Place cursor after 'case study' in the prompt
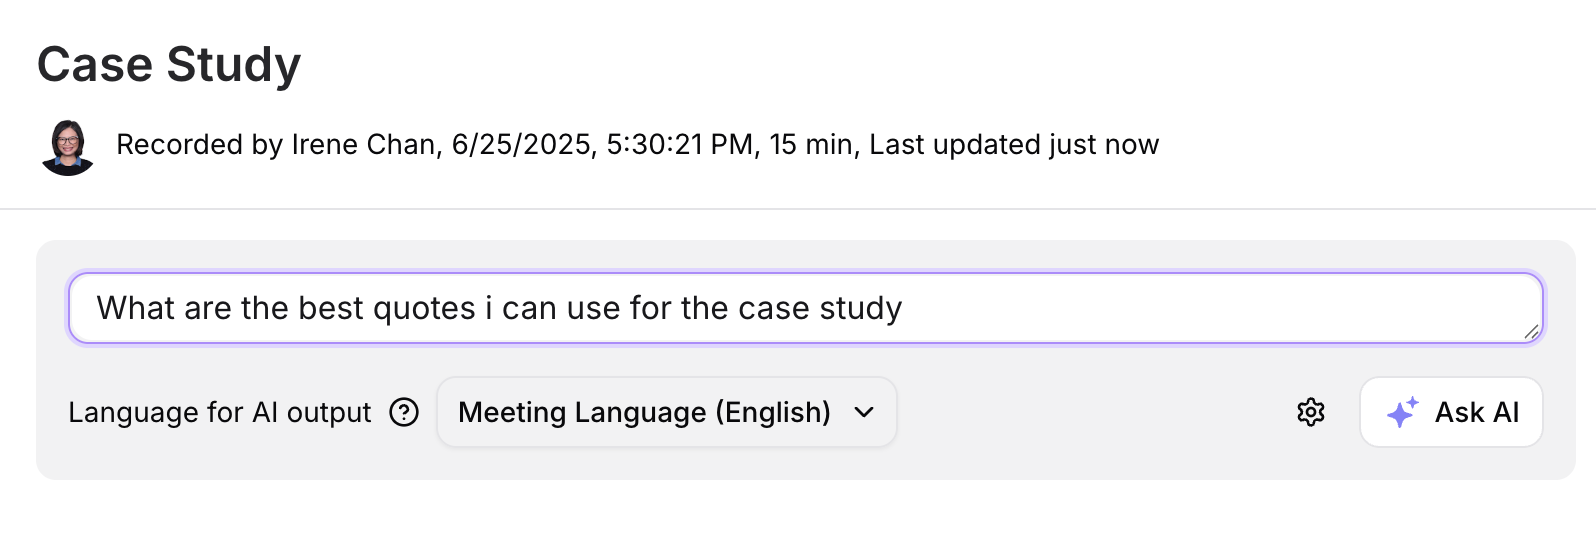Screen dimensions: 1596x536 [904, 308]
